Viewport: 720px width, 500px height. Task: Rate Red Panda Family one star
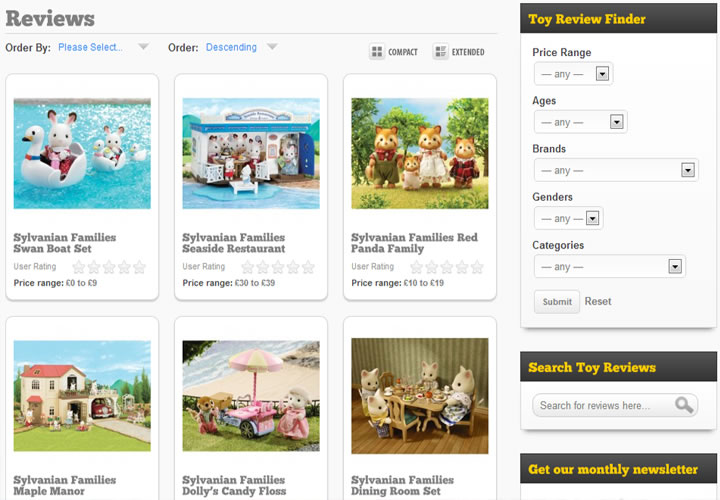click(417, 267)
